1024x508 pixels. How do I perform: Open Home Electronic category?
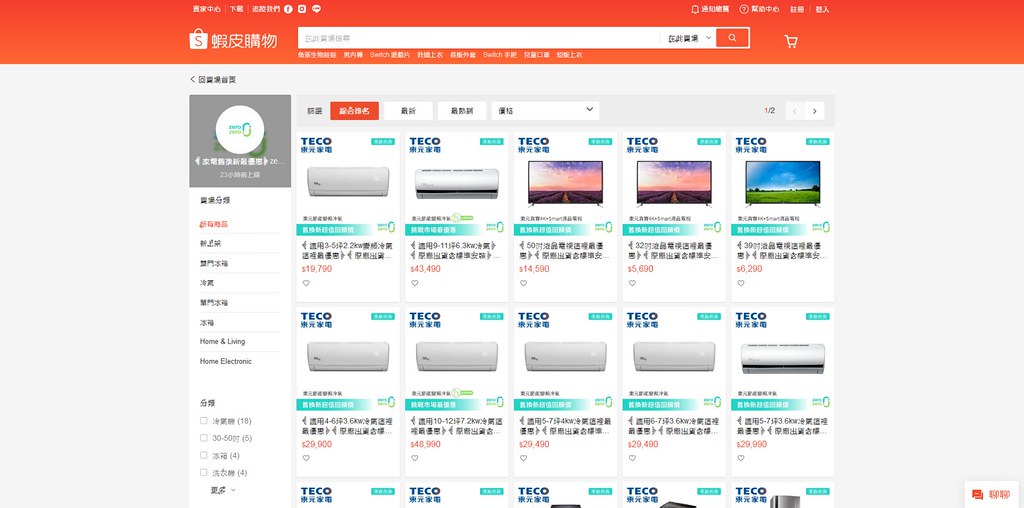click(x=225, y=361)
